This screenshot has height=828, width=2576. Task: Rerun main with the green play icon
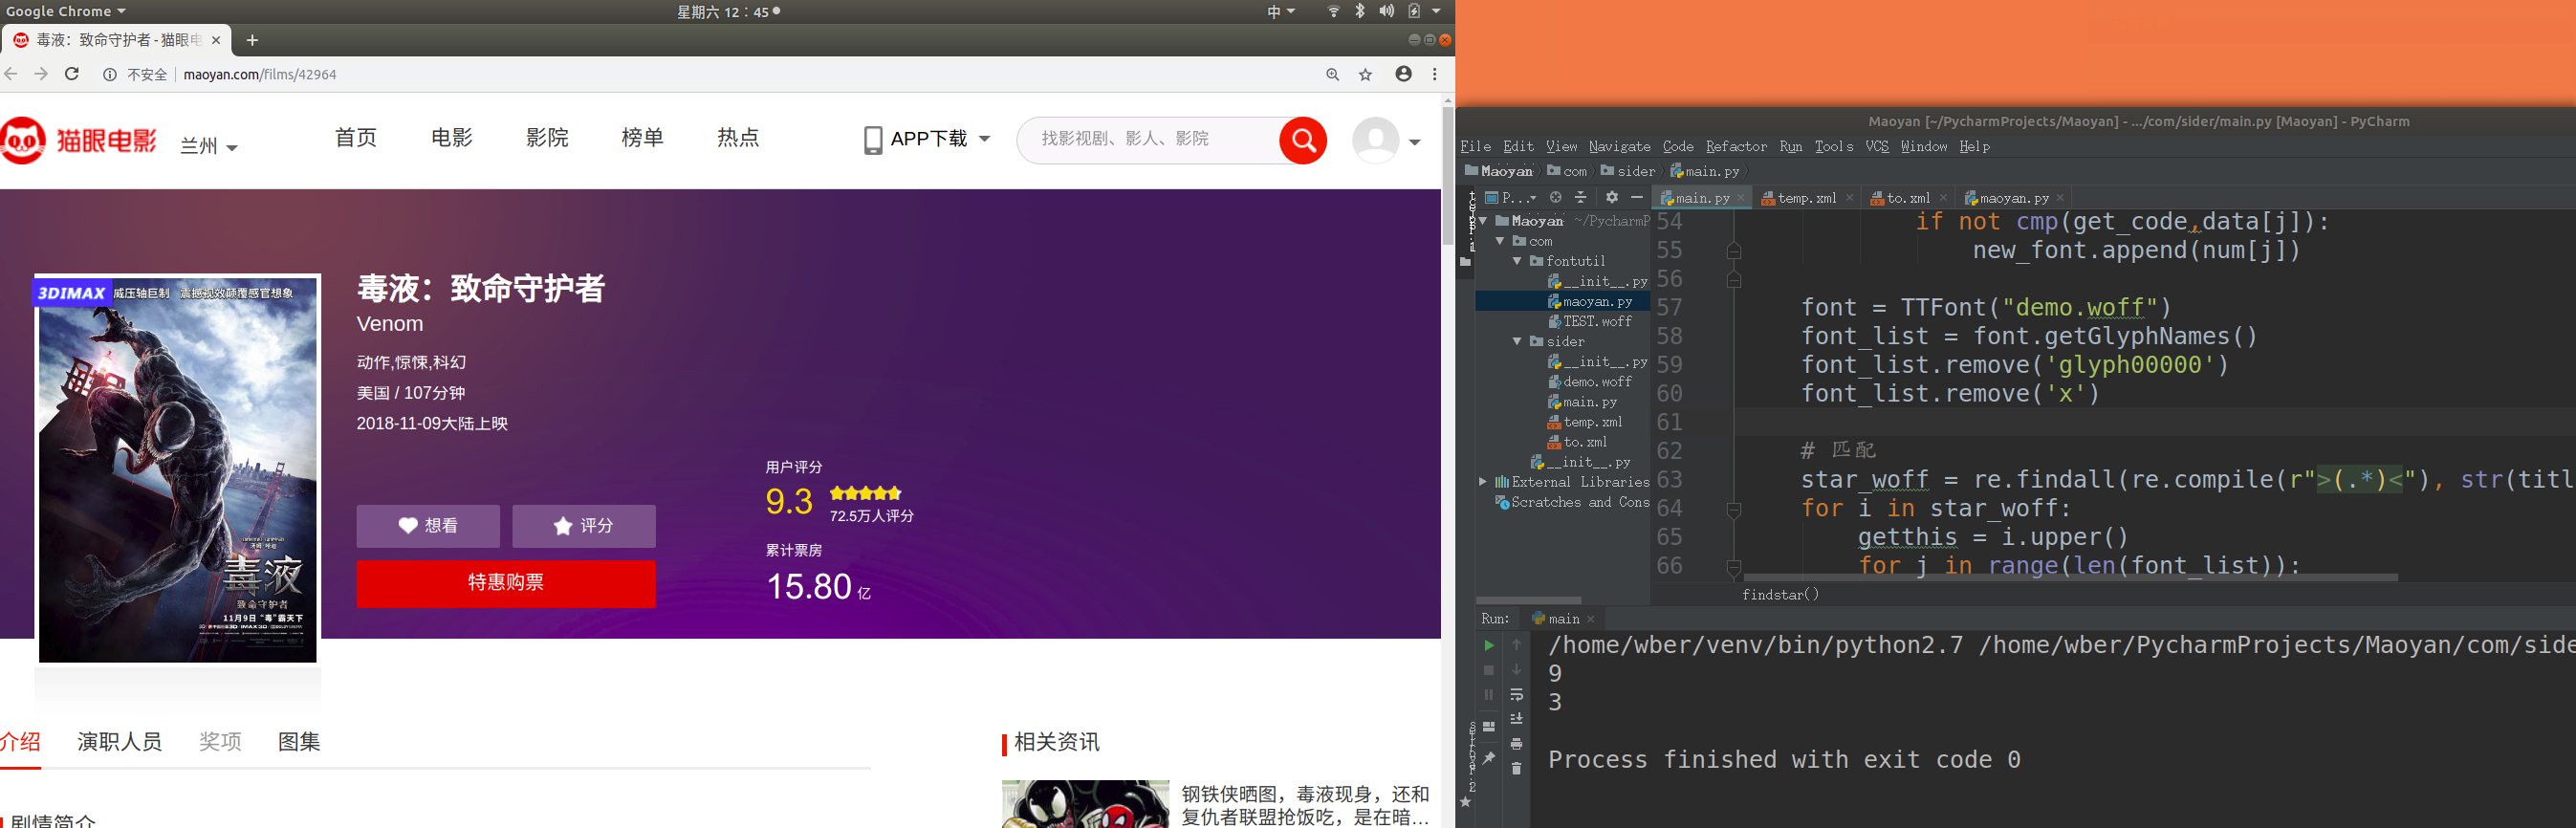[x=1488, y=646]
